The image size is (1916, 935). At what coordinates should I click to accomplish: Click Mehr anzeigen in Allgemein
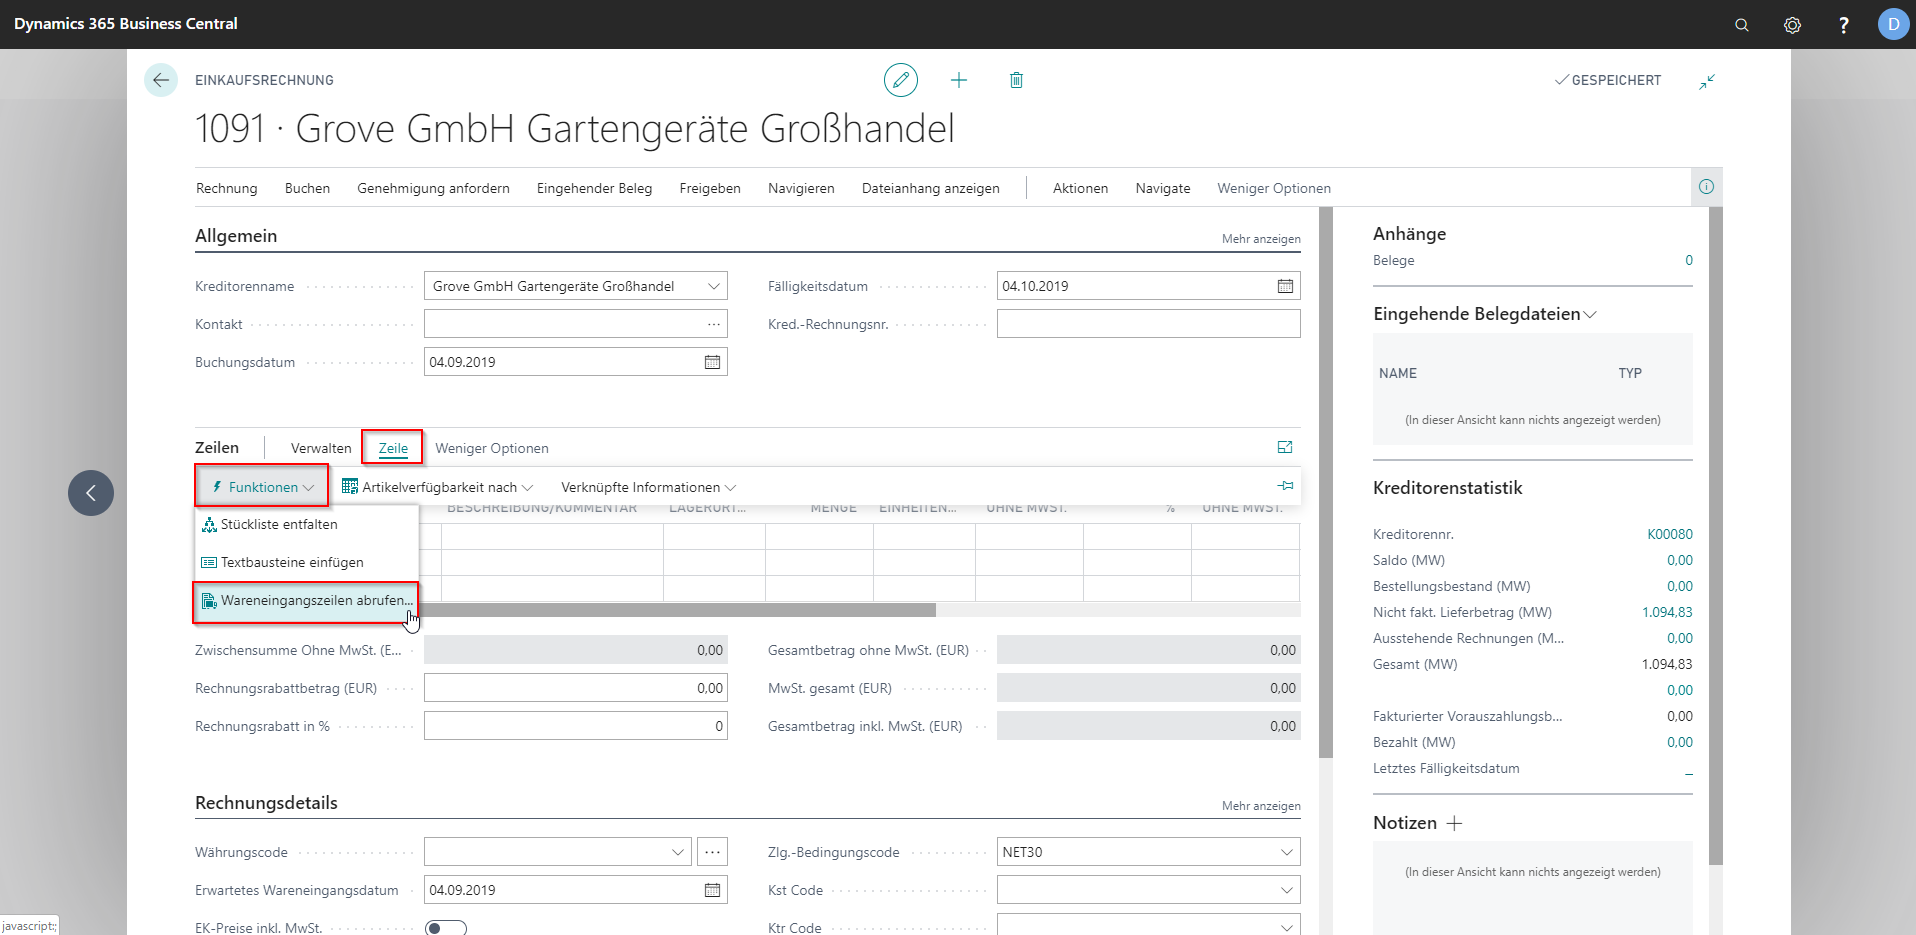pos(1261,239)
